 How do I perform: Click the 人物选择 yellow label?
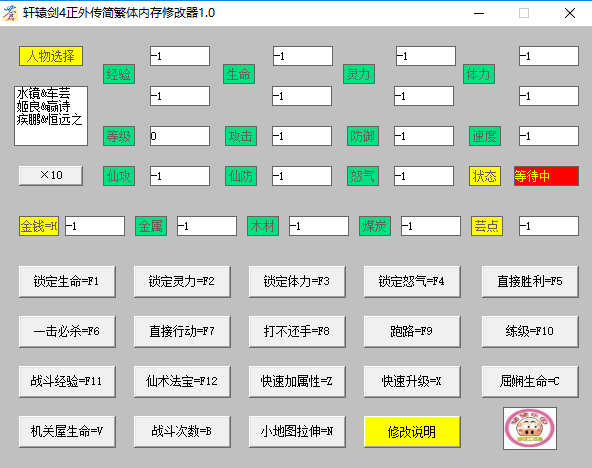click(51, 56)
